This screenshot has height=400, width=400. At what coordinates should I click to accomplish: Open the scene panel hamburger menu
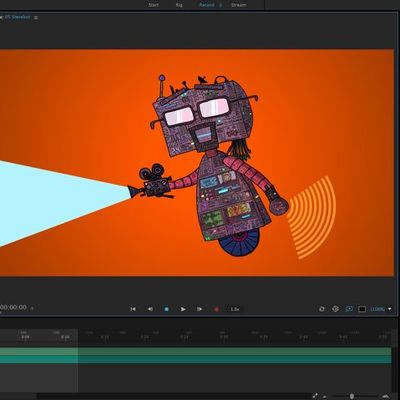(x=36, y=17)
